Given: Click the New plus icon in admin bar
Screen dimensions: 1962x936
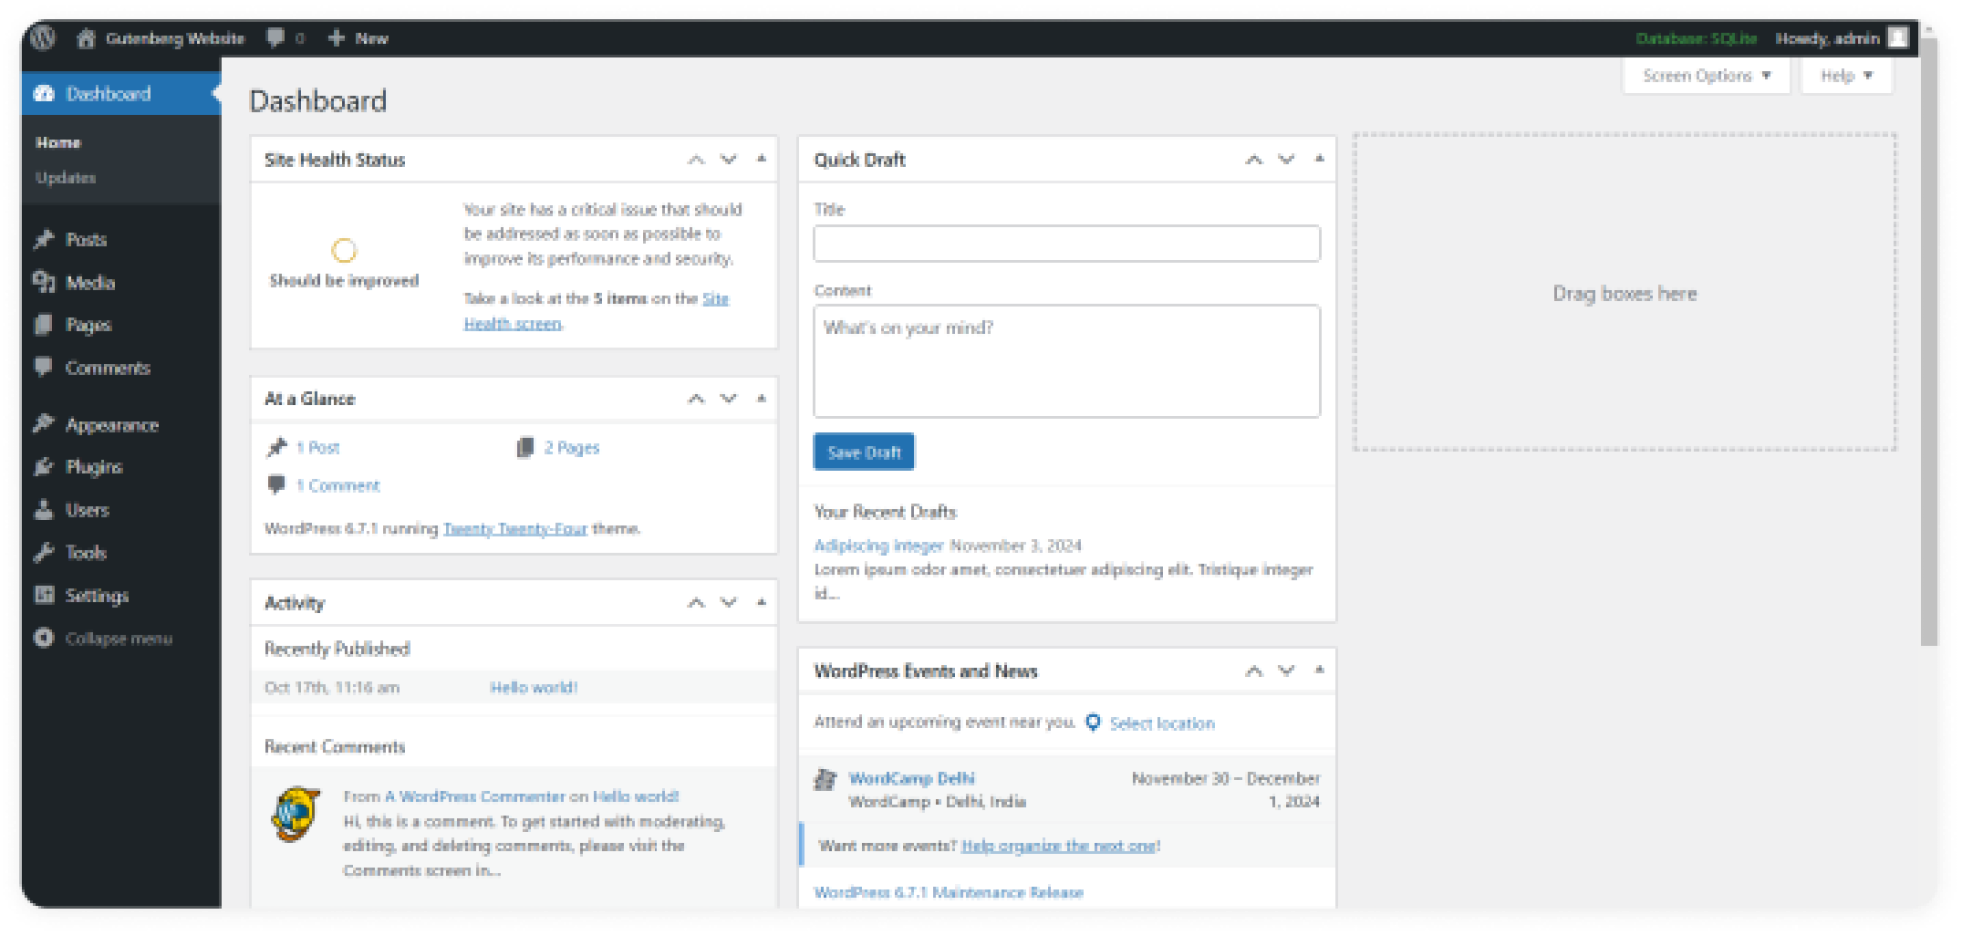Looking at the screenshot, I should click(x=336, y=38).
